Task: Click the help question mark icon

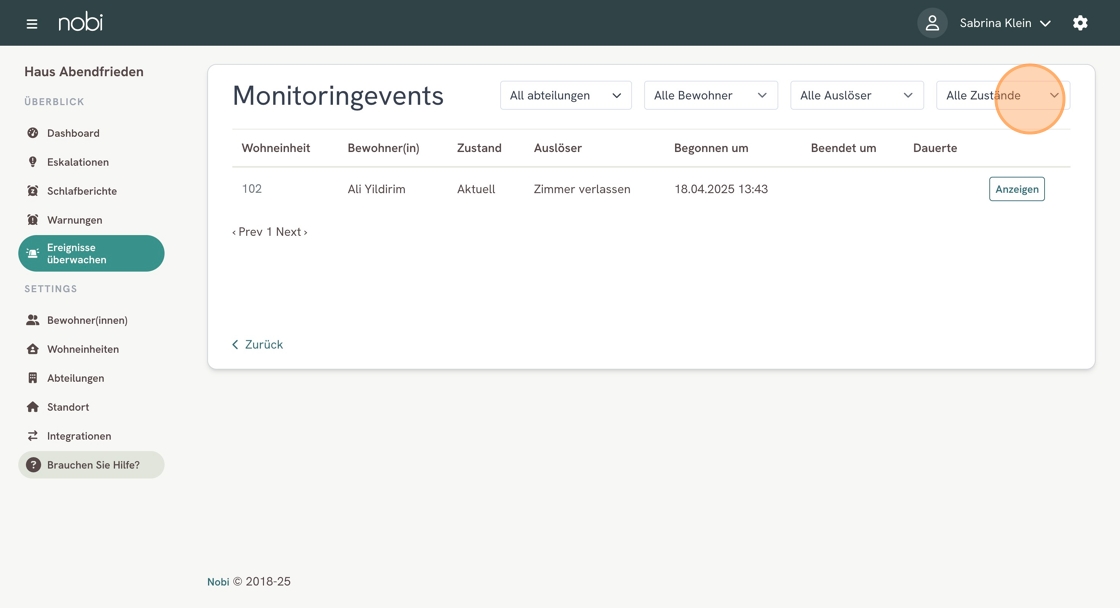Action: (33, 465)
